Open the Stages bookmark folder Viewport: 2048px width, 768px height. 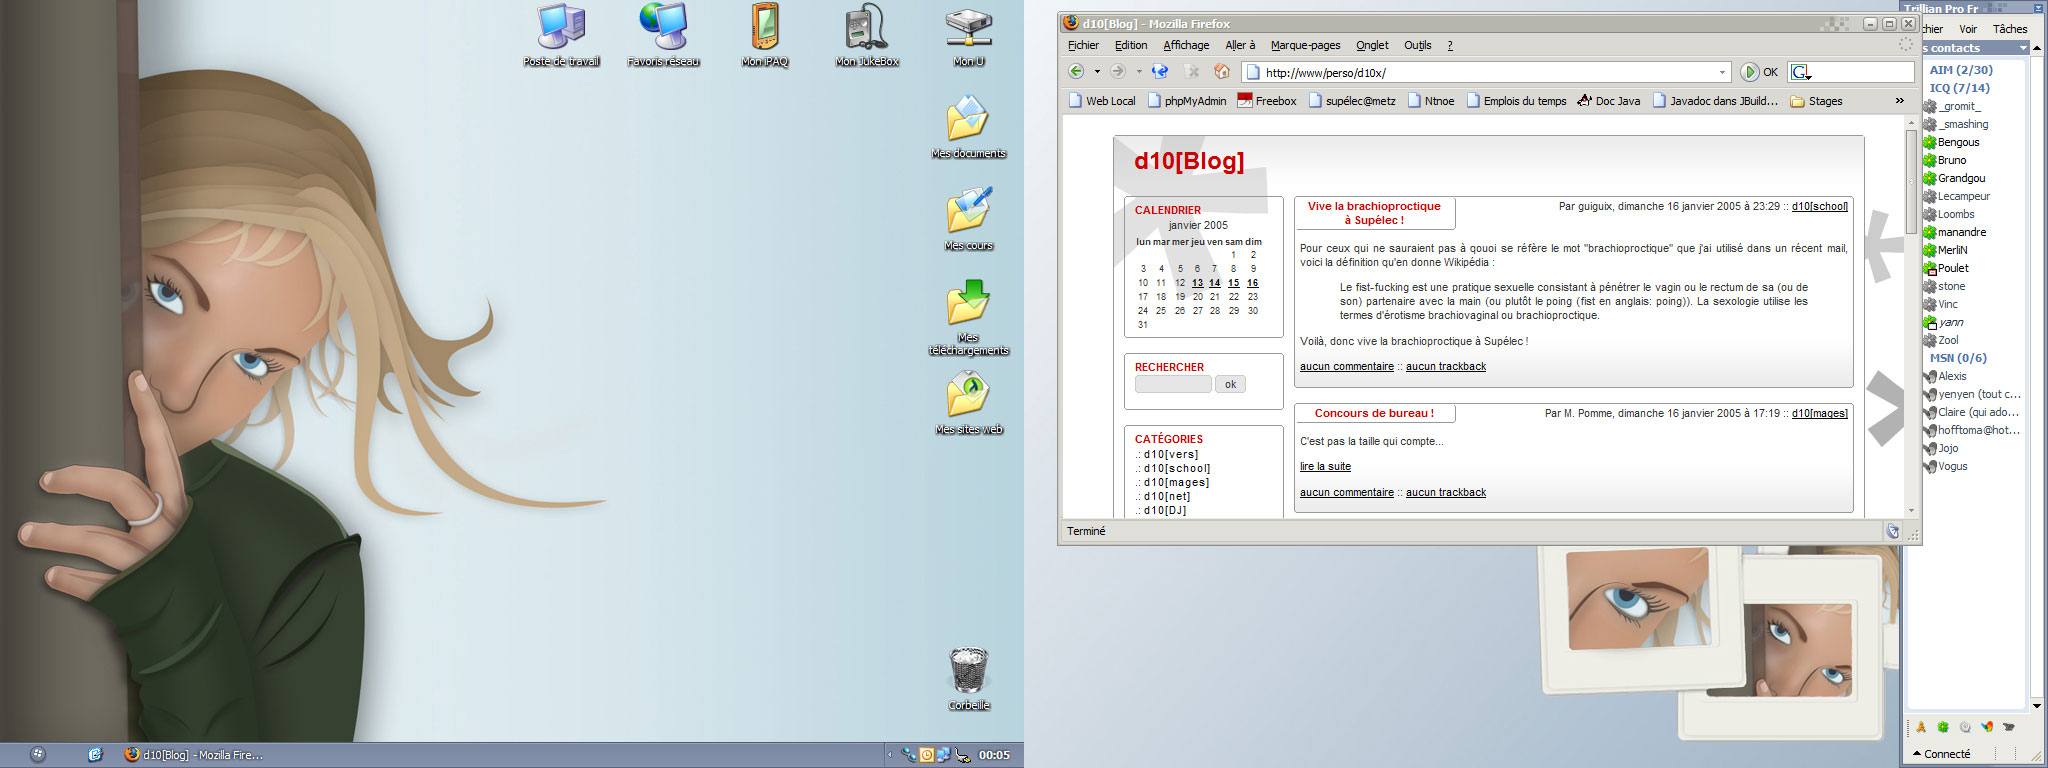coord(1816,101)
